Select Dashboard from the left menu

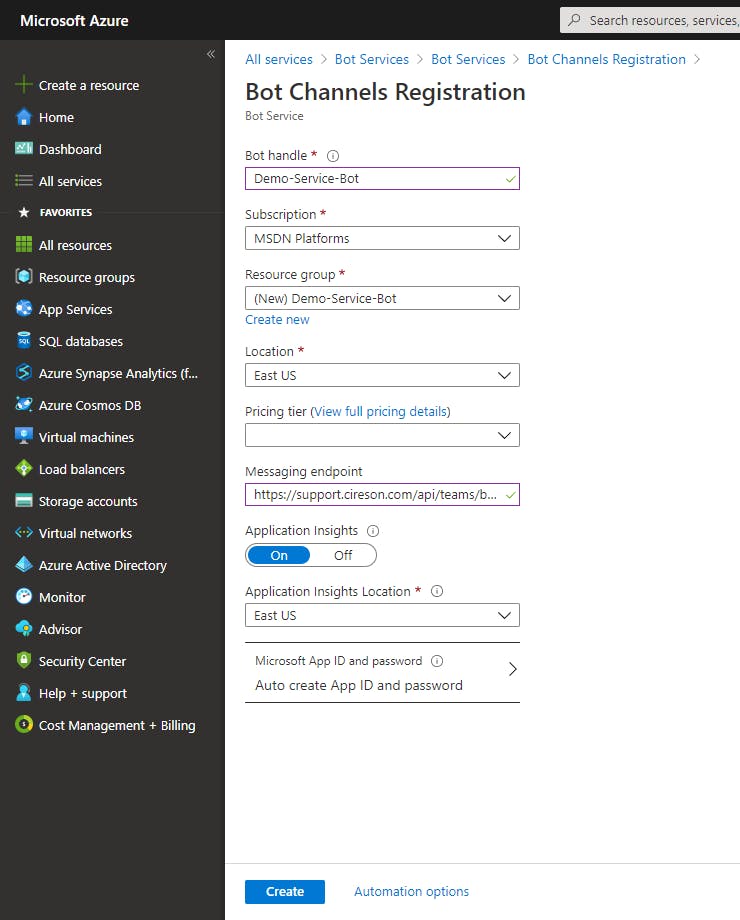(x=70, y=149)
